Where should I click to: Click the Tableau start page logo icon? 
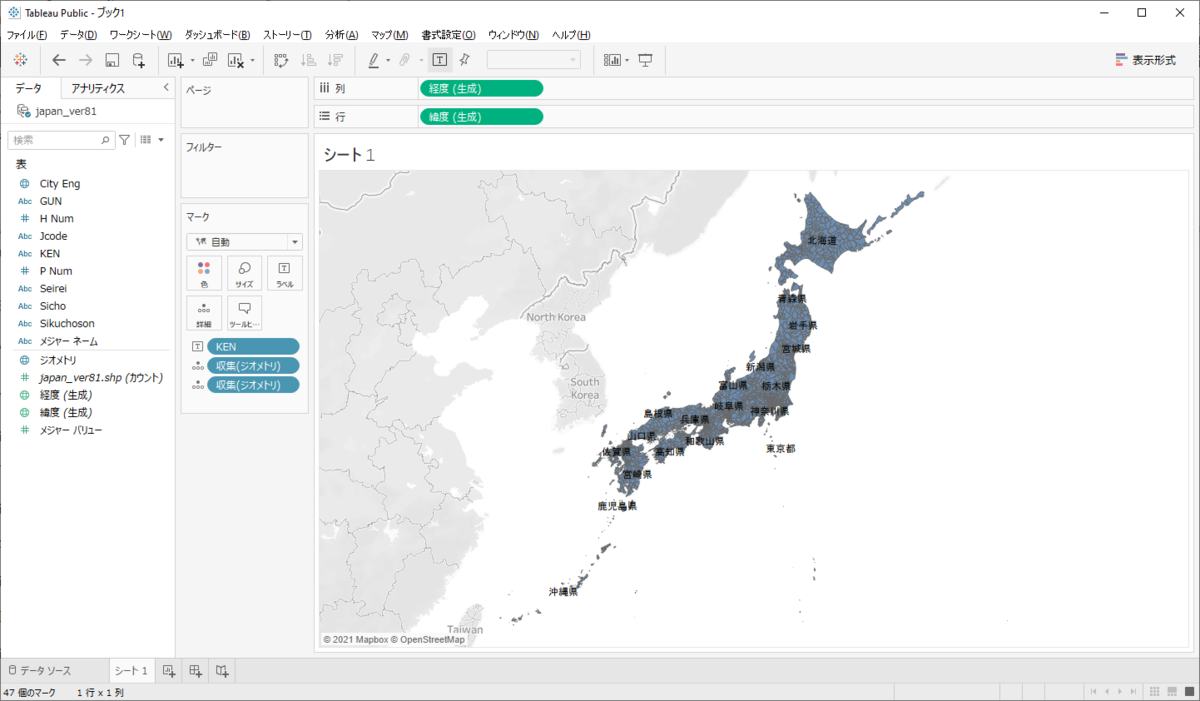pyautogui.click(x=20, y=60)
